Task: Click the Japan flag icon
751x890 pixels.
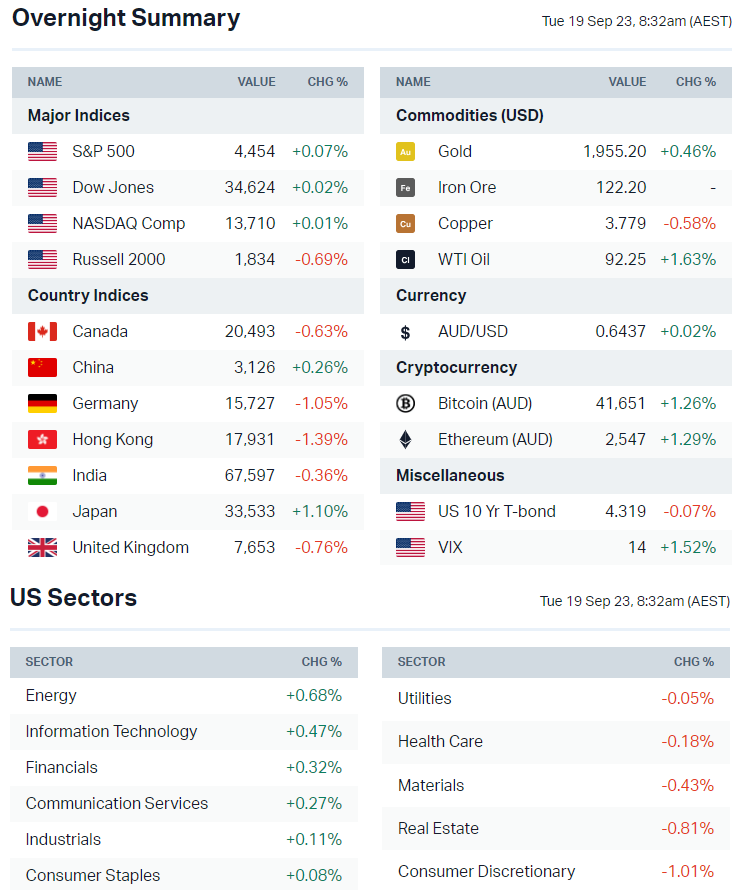Action: 42,512
